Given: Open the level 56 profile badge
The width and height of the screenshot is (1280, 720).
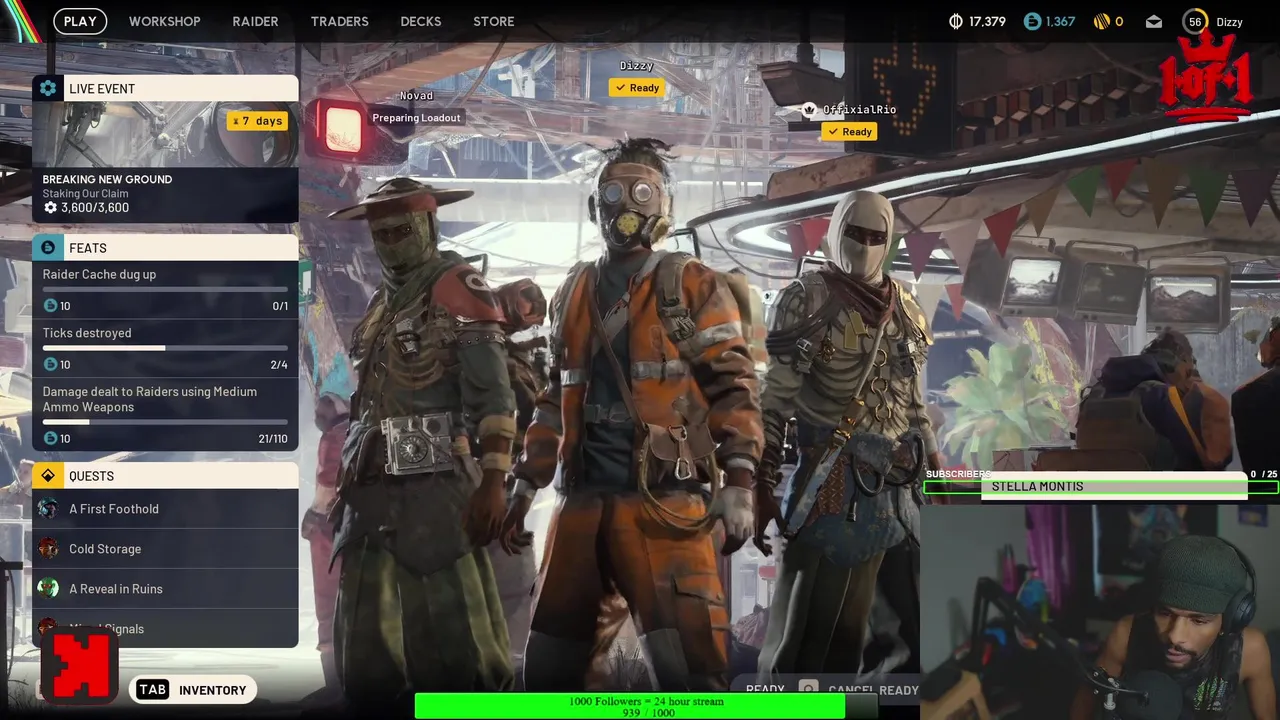Looking at the screenshot, I should point(1195,21).
